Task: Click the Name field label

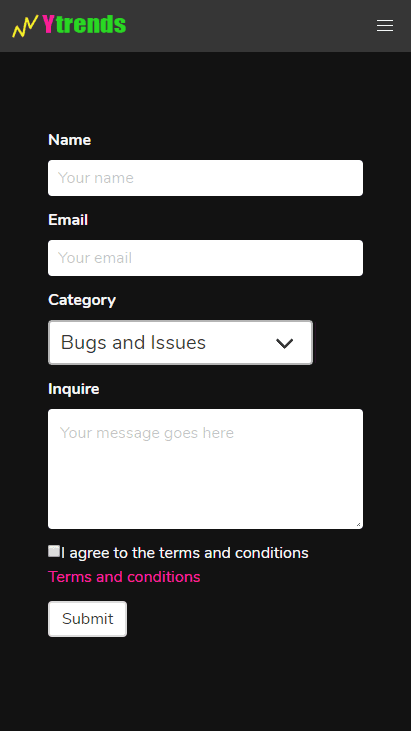Action: (x=69, y=140)
